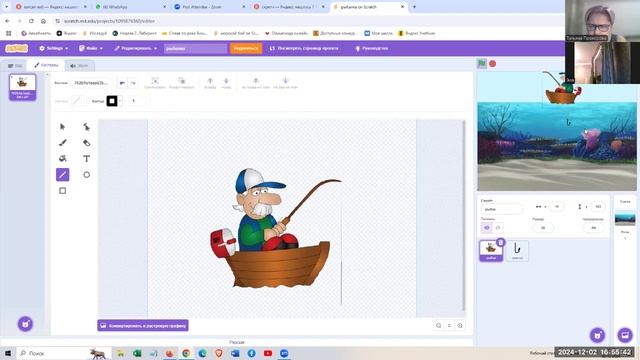Toggle sprite visibility to shown (eye icon)

[x=487, y=228]
